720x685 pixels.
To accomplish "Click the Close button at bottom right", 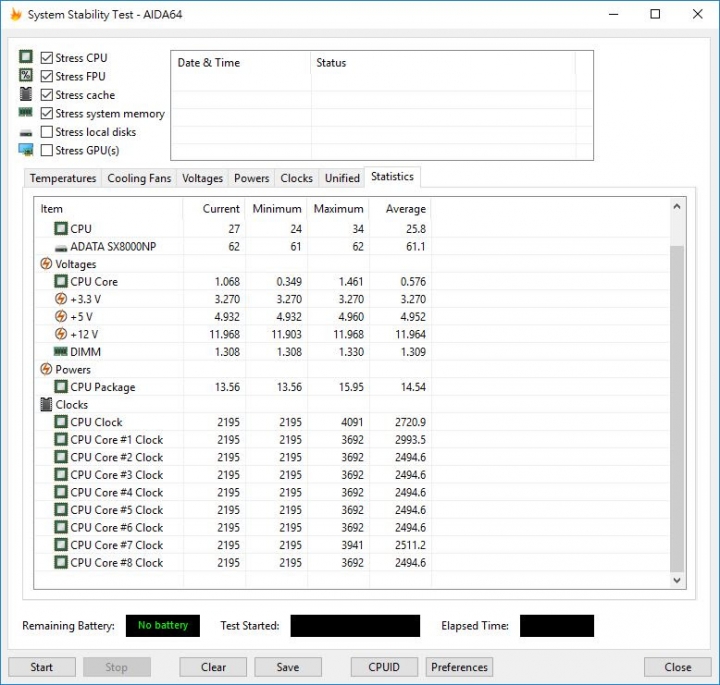I will pyautogui.click(x=678, y=667).
